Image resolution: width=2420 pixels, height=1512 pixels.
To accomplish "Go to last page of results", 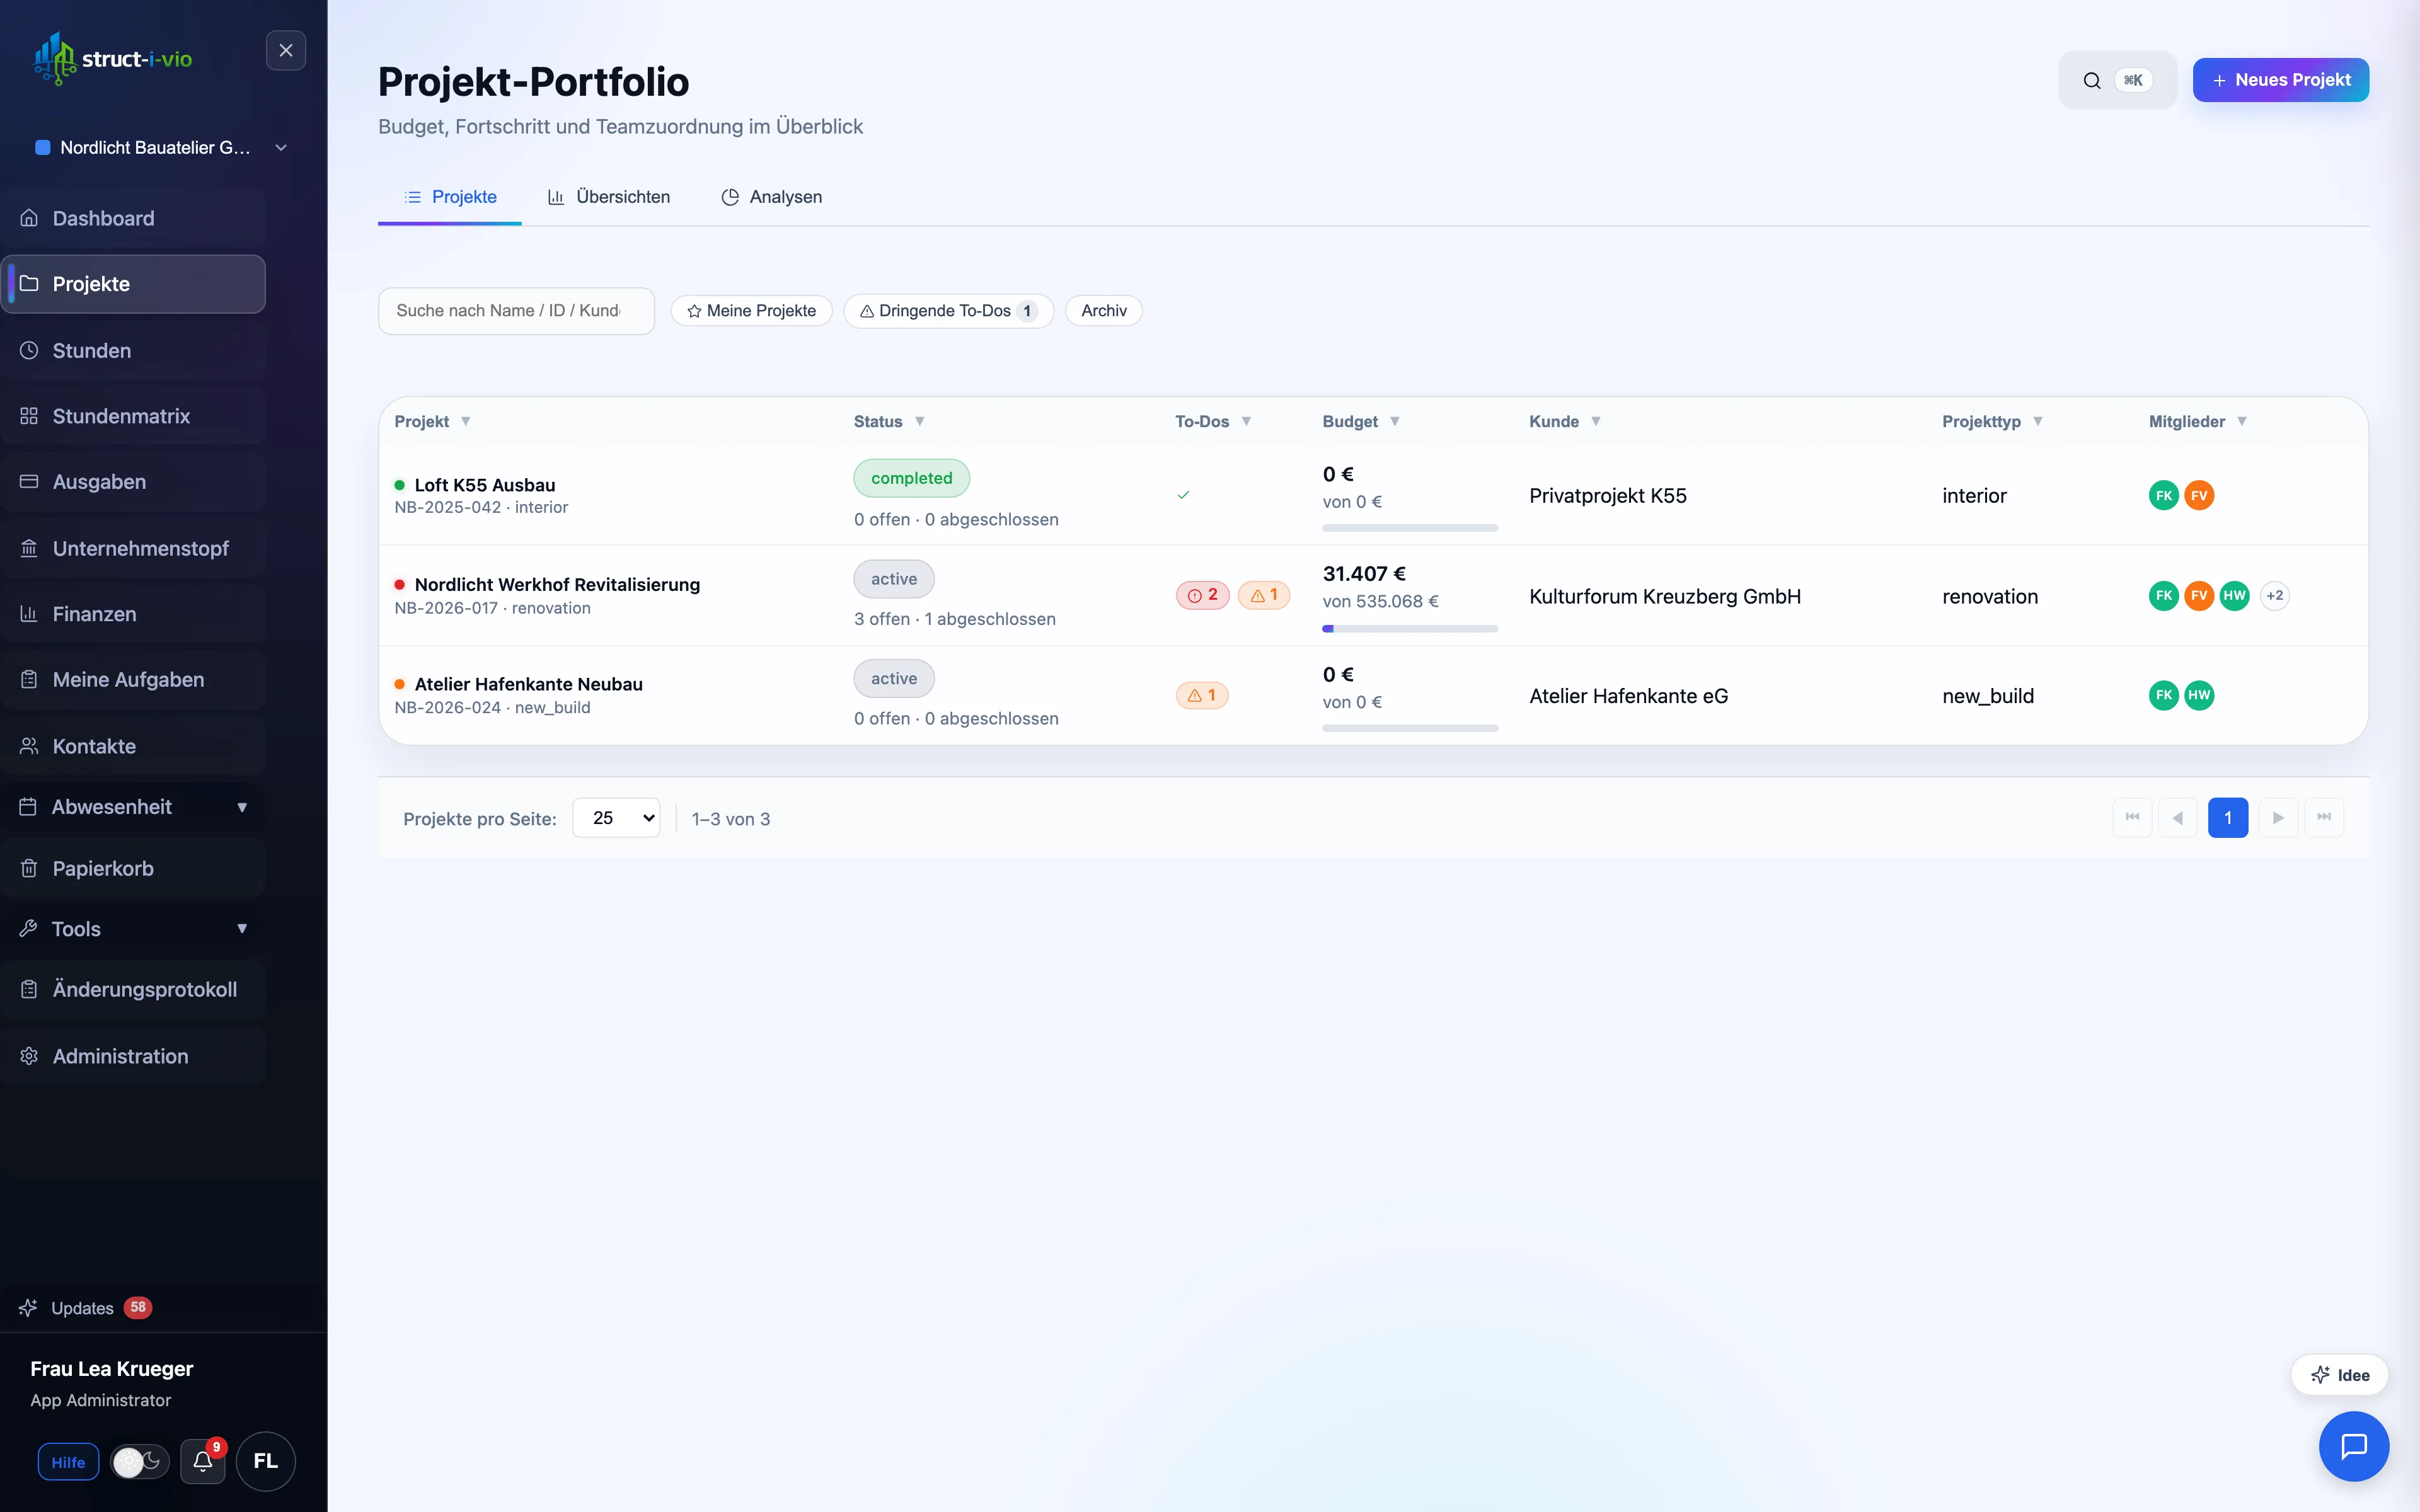I will tap(2324, 818).
